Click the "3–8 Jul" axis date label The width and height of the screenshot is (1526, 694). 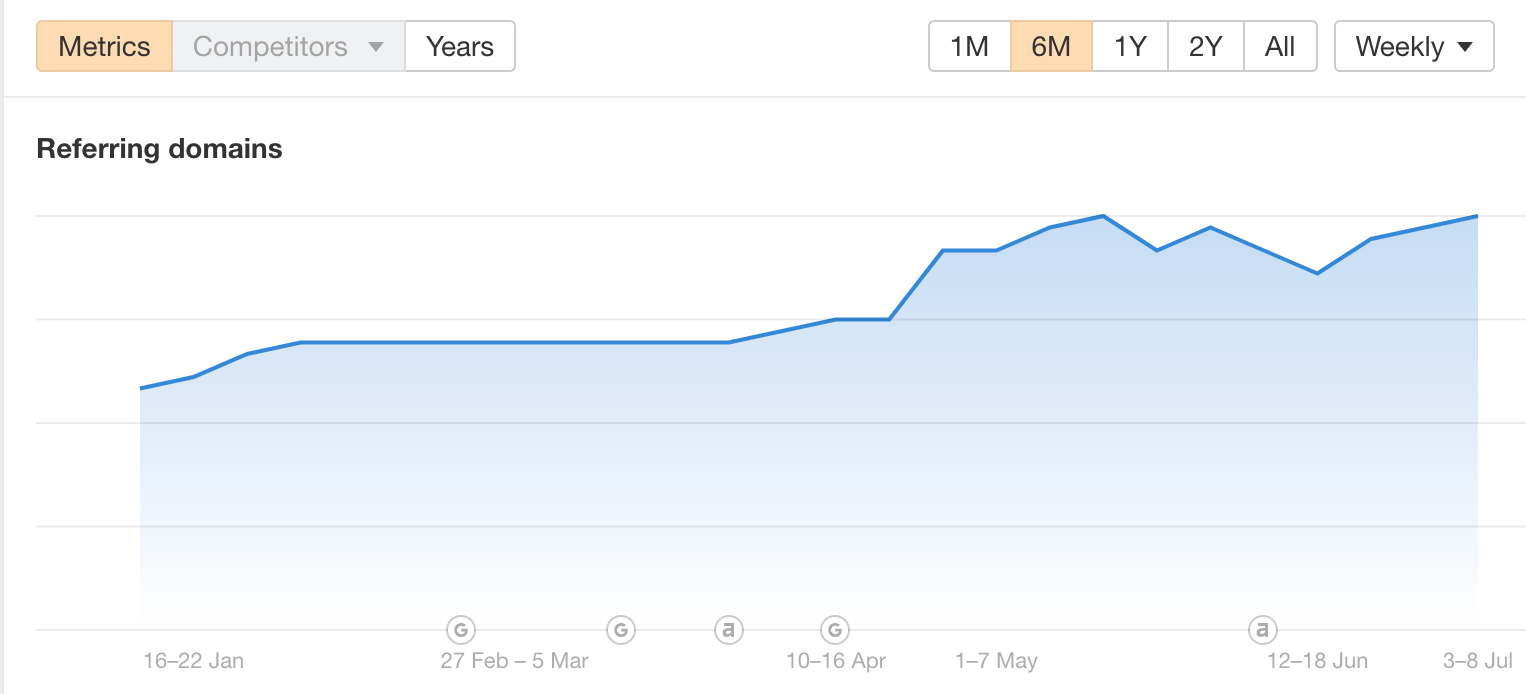click(1478, 661)
